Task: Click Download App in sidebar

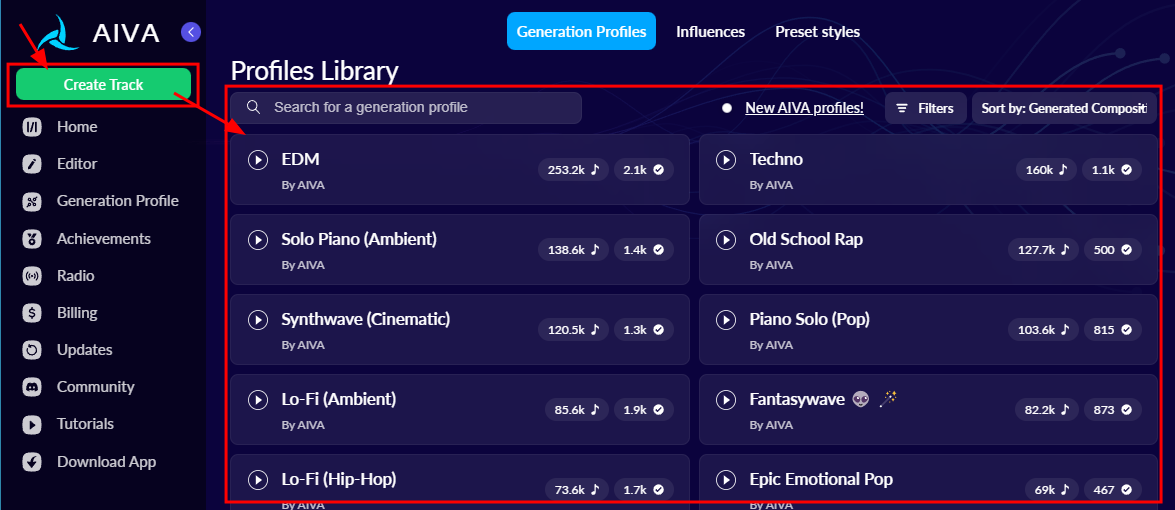Action: [x=106, y=461]
